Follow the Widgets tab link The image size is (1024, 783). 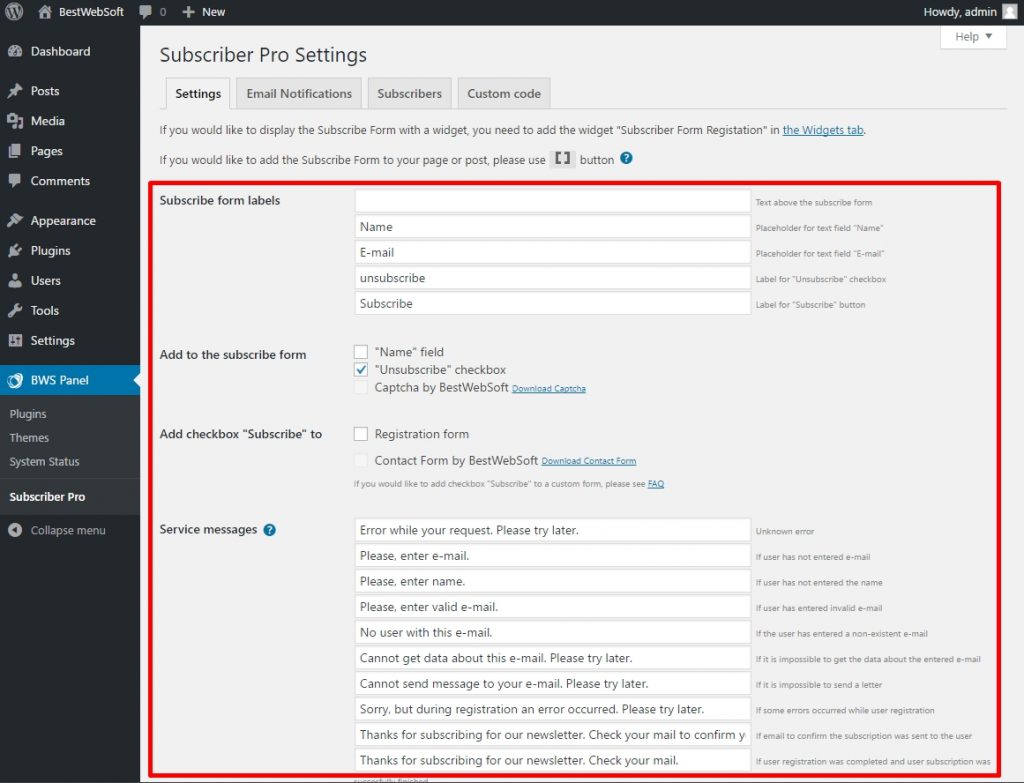coord(822,129)
